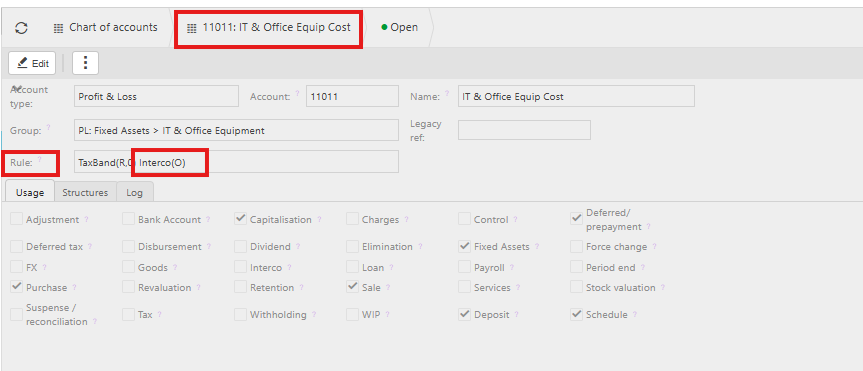Enable the Bank Account checkbox
This screenshot has height=371, width=863.
[x=128, y=219]
